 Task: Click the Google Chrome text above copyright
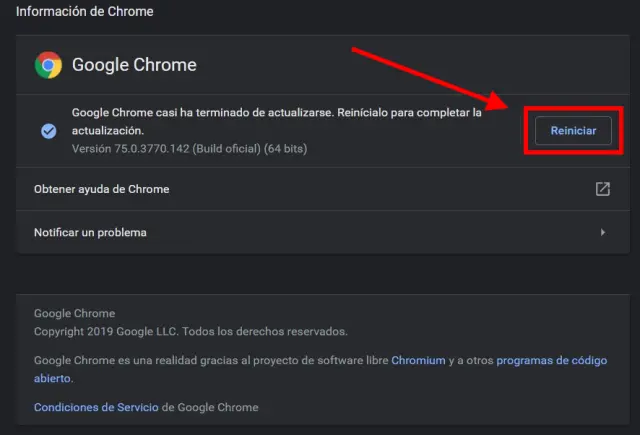click(74, 313)
